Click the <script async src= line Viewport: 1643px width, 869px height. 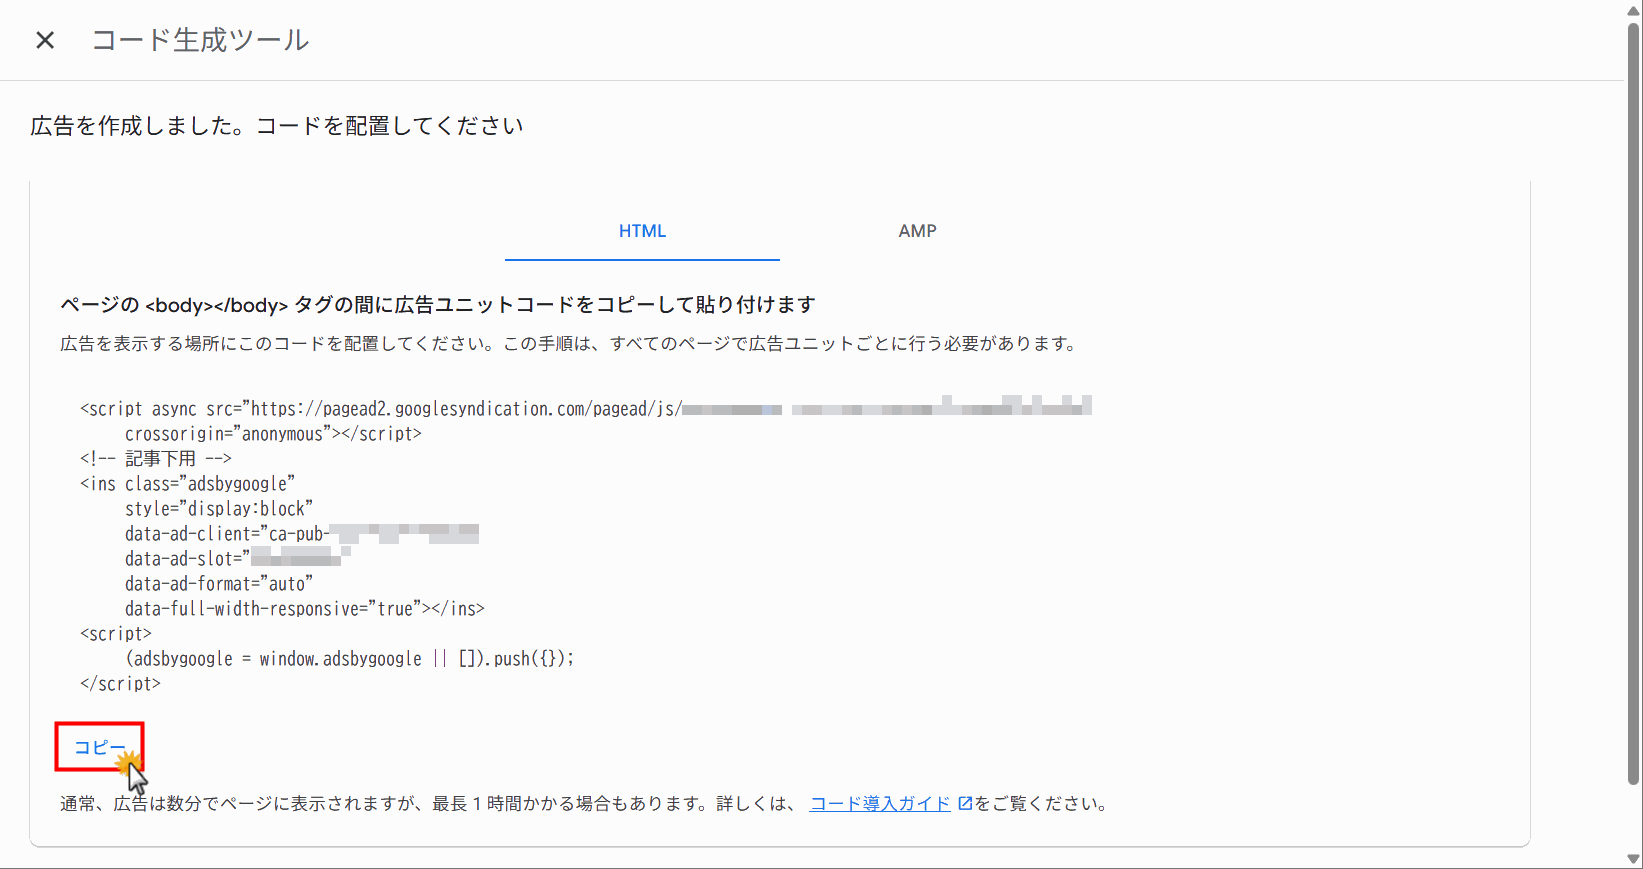click(x=586, y=409)
